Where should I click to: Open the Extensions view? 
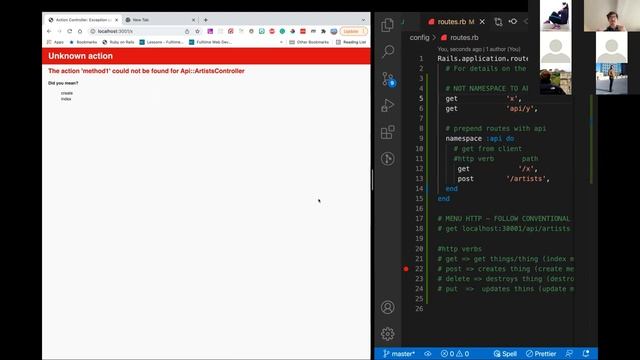pos(387,132)
